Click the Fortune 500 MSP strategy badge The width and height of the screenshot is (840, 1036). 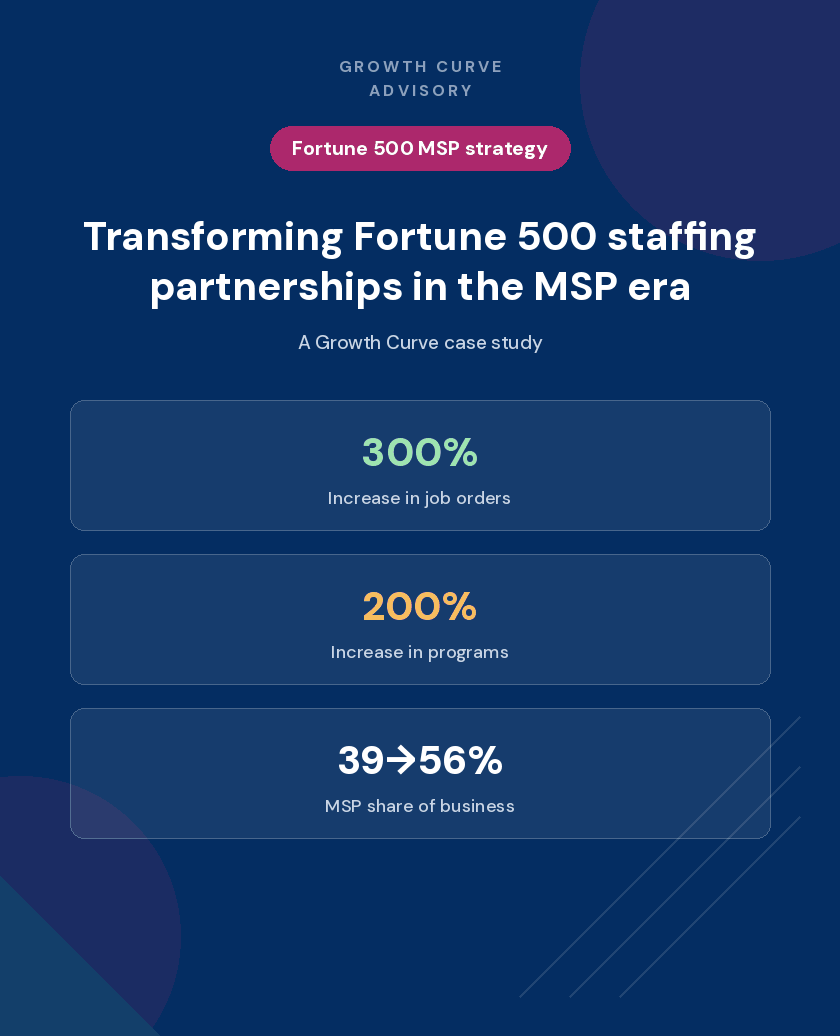[420, 149]
